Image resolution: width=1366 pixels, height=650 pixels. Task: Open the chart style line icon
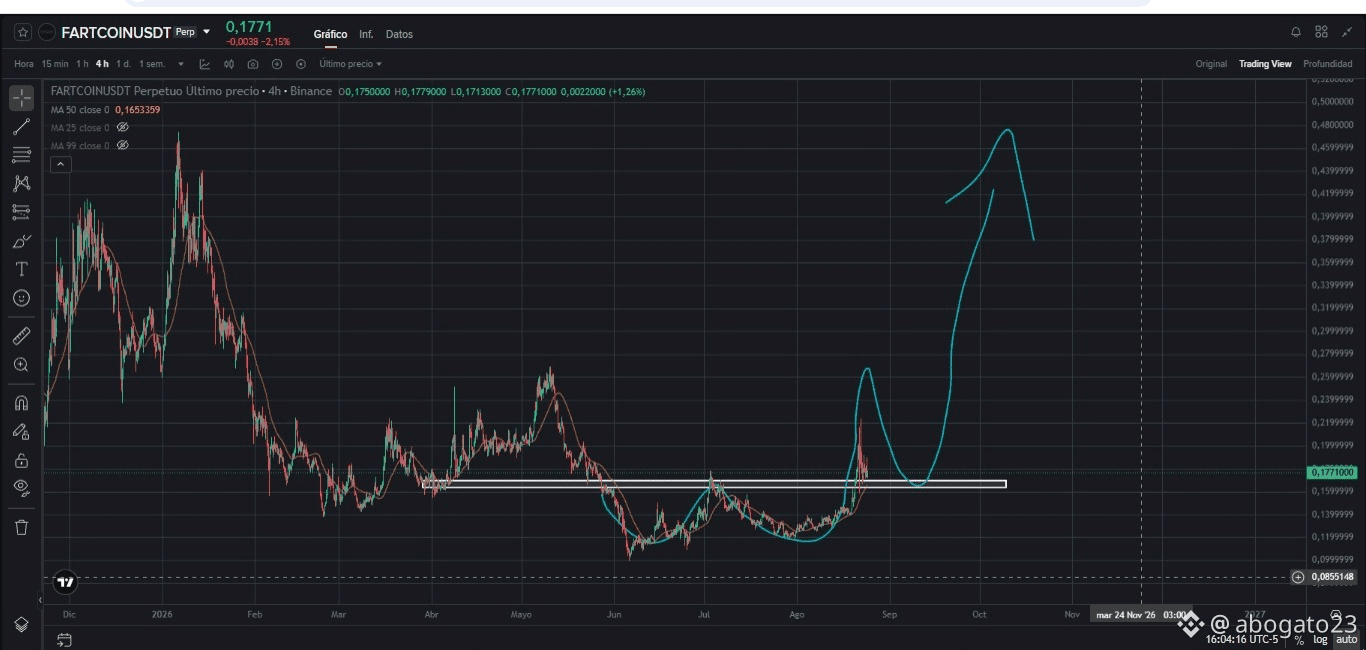[x=205, y=64]
